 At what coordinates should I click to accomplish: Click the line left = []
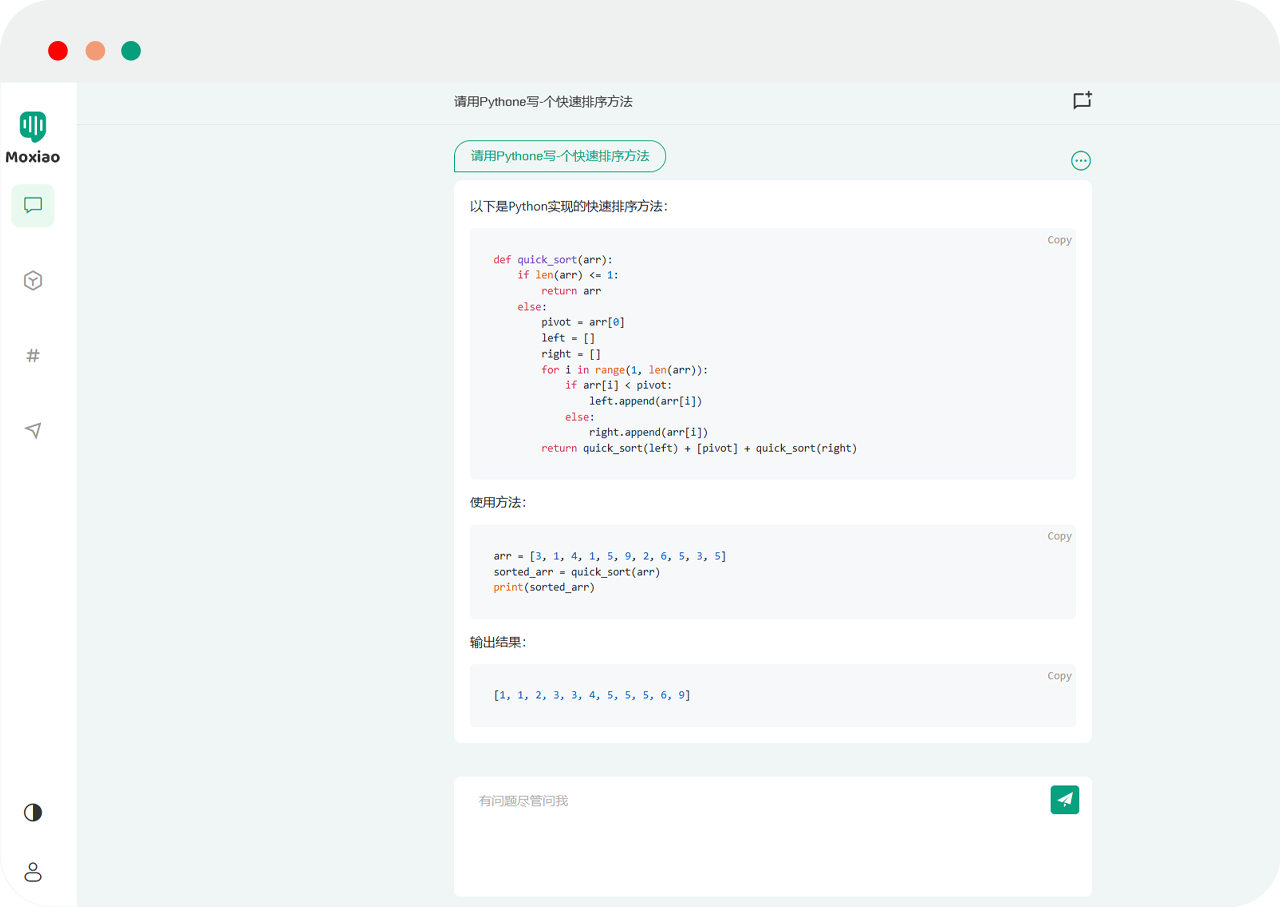coord(568,338)
